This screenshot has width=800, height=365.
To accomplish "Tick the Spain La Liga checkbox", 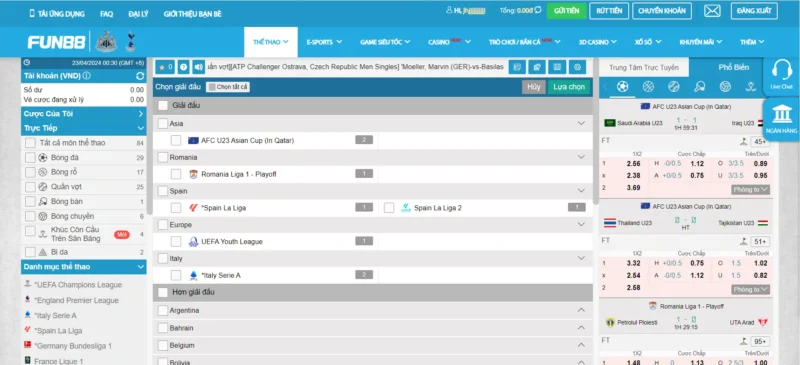I will tap(176, 208).
